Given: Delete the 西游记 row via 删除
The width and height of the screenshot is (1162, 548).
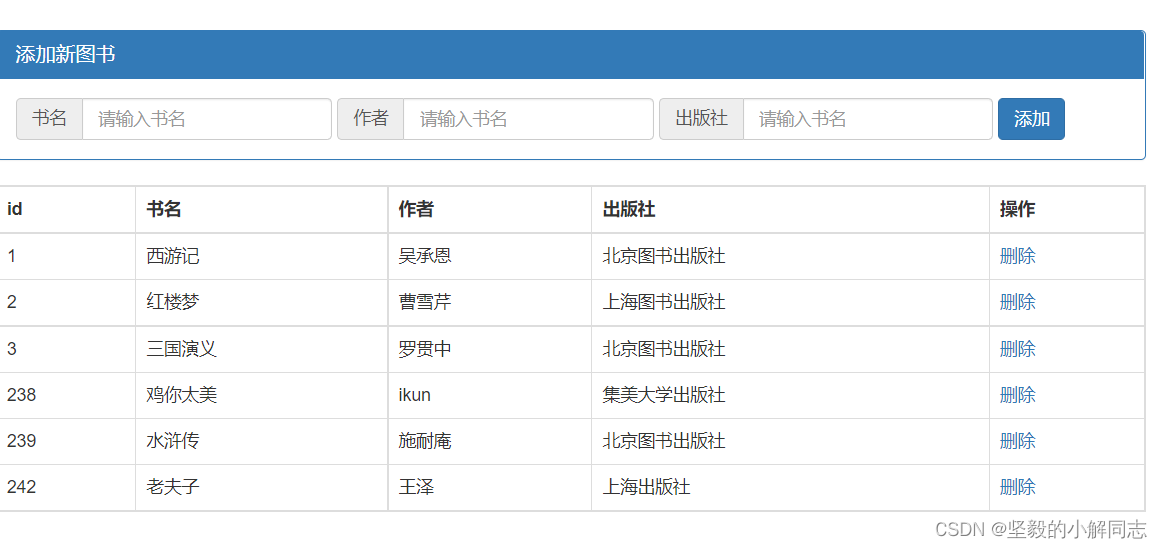Looking at the screenshot, I should pos(1017,257).
